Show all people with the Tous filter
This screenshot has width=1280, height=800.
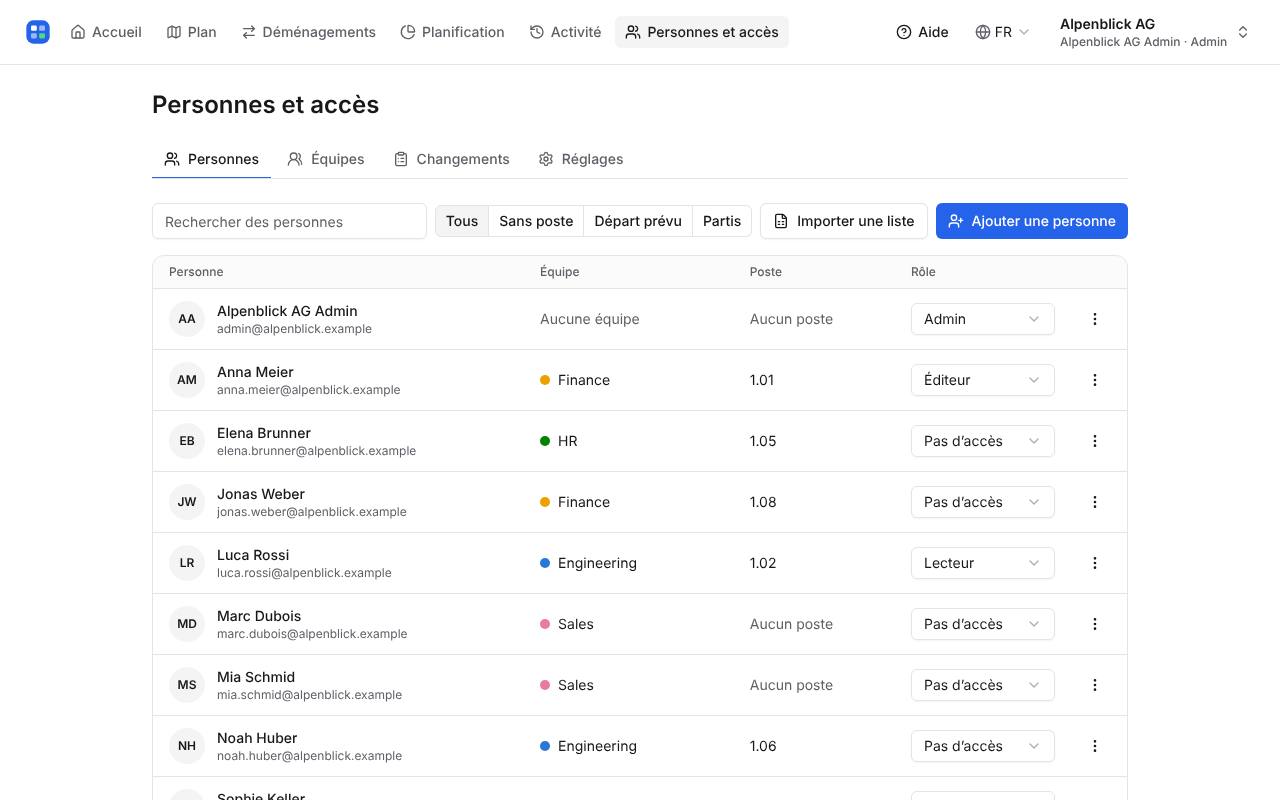pos(462,221)
